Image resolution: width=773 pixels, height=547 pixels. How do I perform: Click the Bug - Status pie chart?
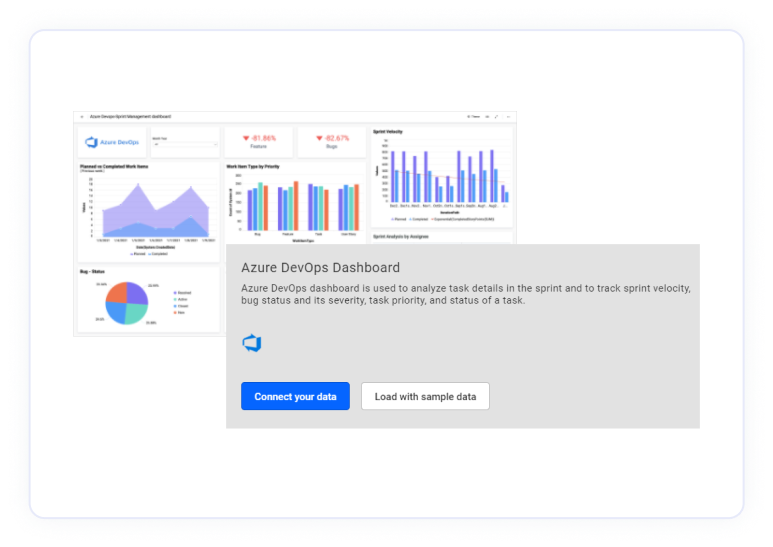(127, 303)
